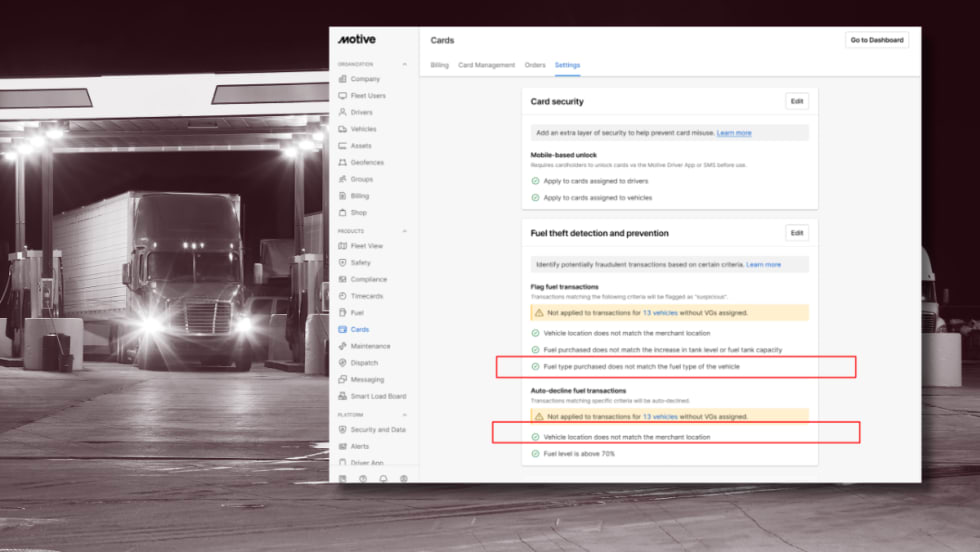Viewport: 980px width, 552px height.
Task: Click the Go to Dashboard button
Action: pos(876,40)
